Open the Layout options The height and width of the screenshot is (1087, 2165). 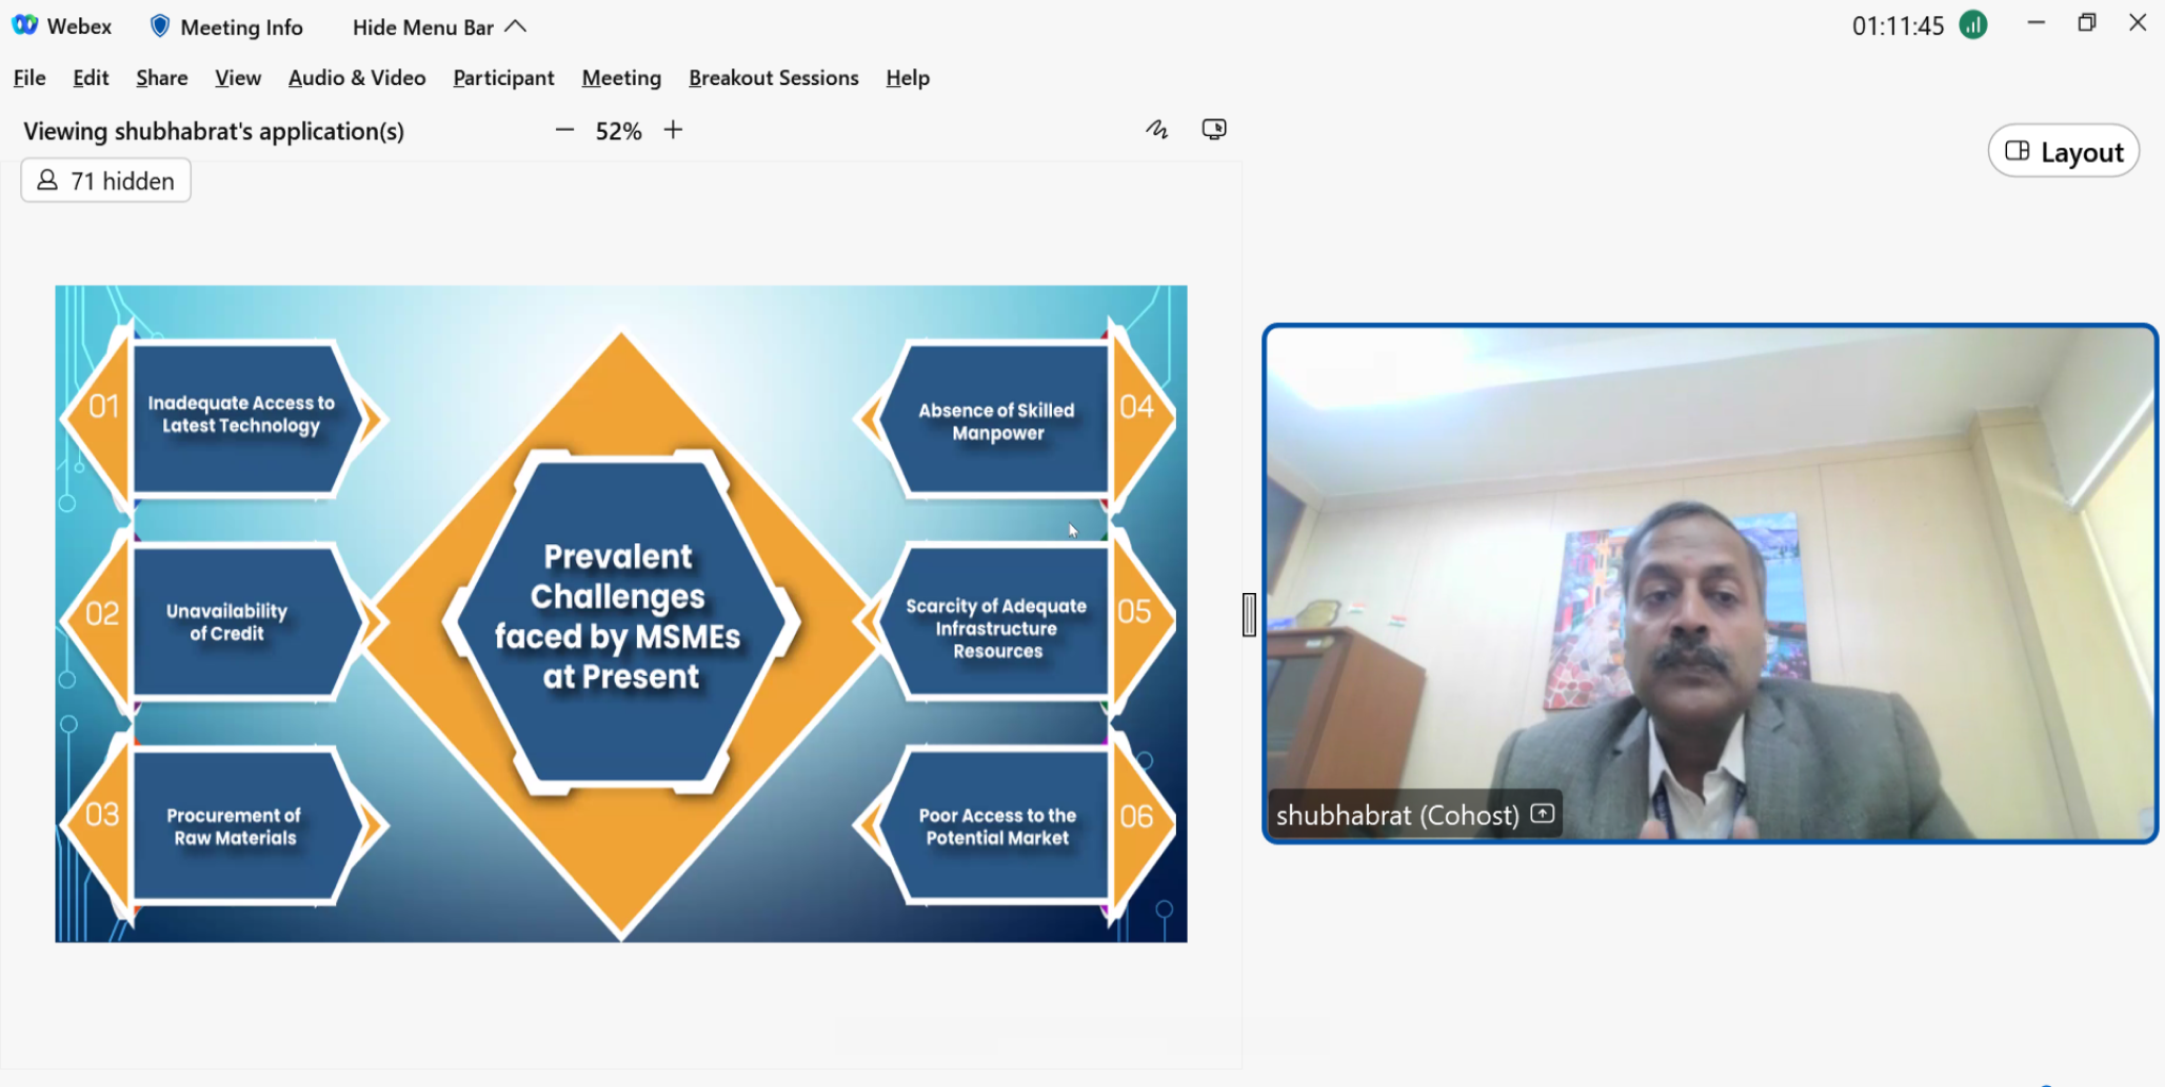pos(2064,152)
